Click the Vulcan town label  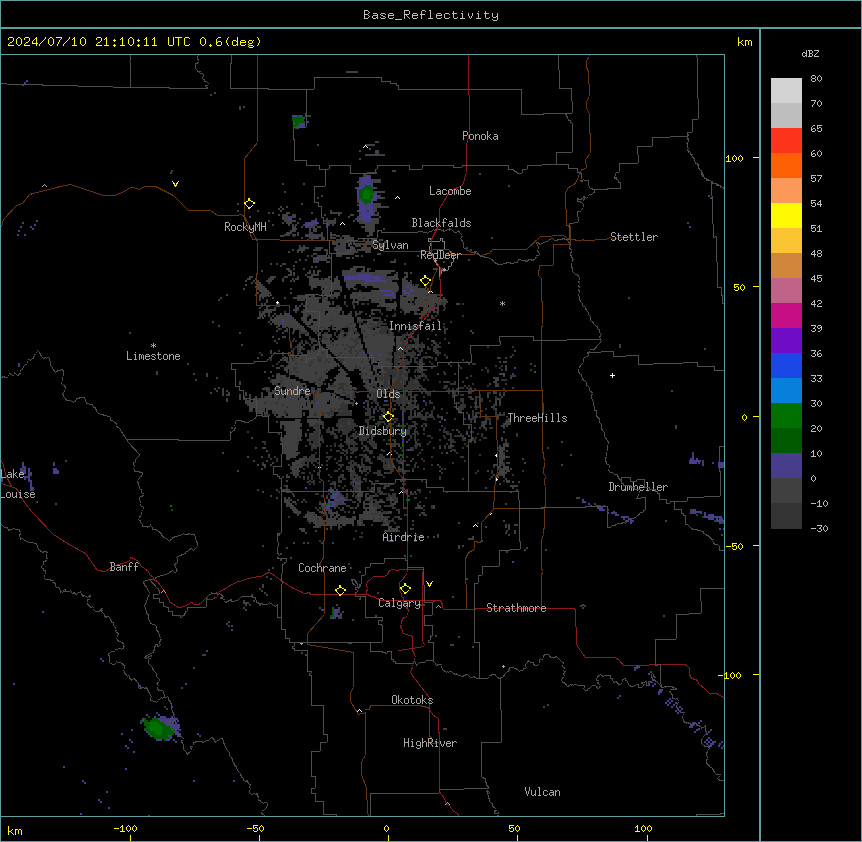543,792
